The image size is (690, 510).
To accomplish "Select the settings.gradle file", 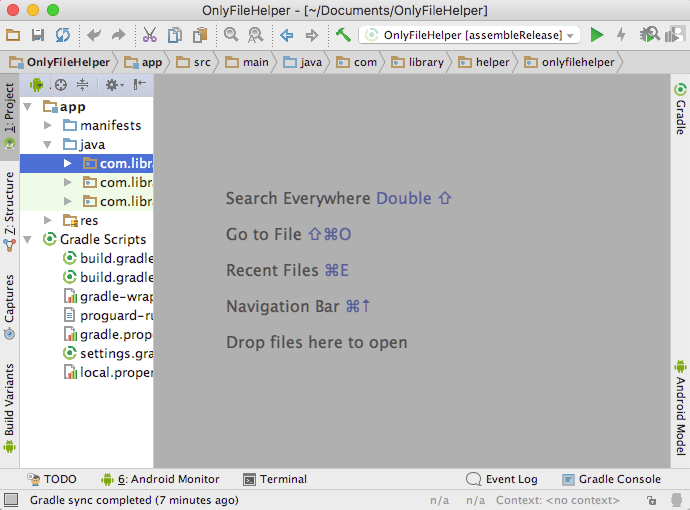I will click(x=108, y=353).
